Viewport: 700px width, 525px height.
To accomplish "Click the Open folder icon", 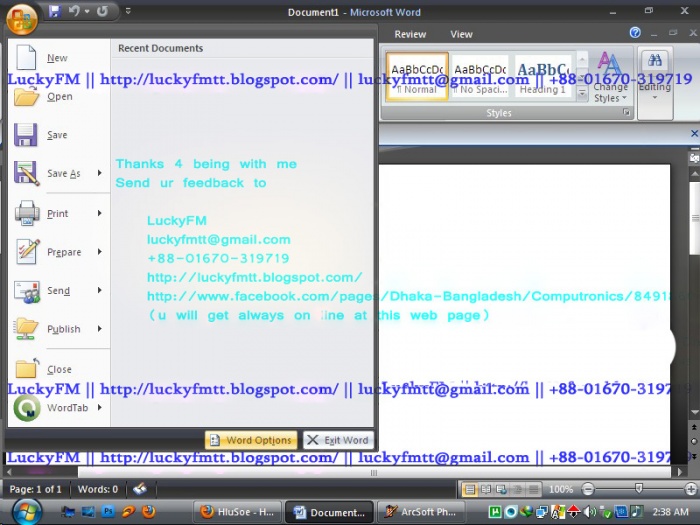I will pyautogui.click(x=27, y=96).
